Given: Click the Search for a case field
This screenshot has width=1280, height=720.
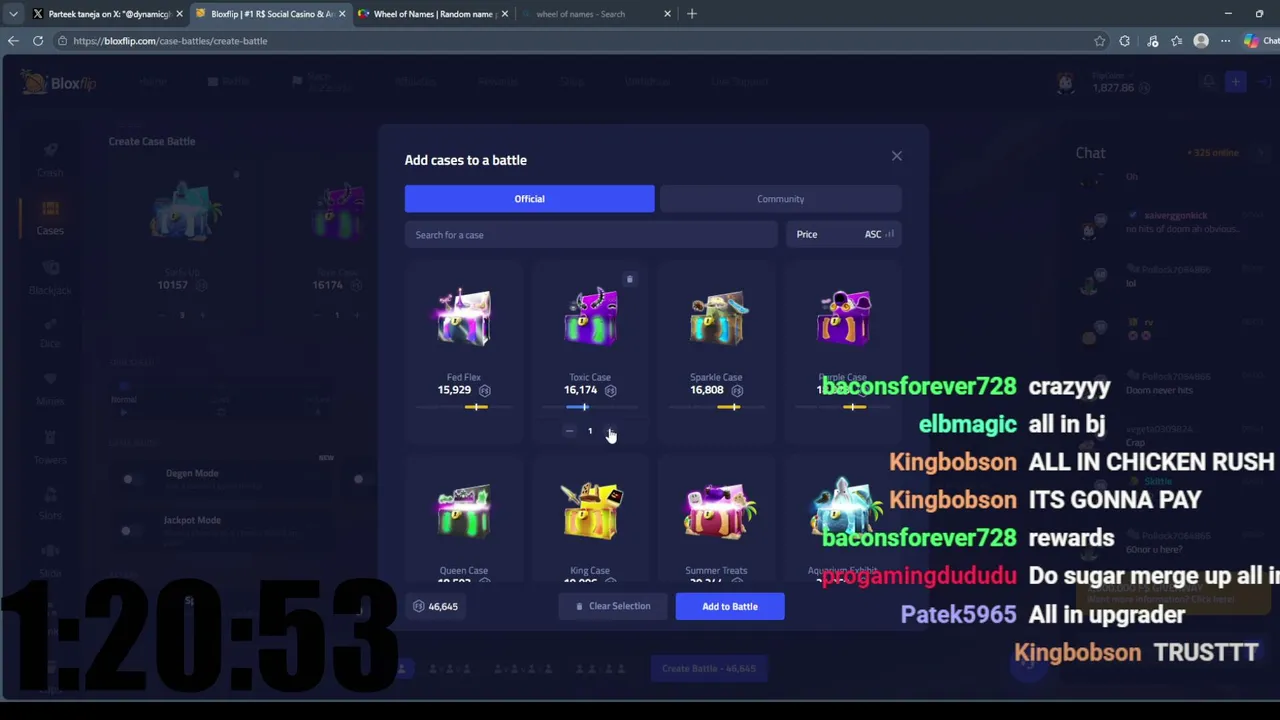Looking at the screenshot, I should point(591,235).
